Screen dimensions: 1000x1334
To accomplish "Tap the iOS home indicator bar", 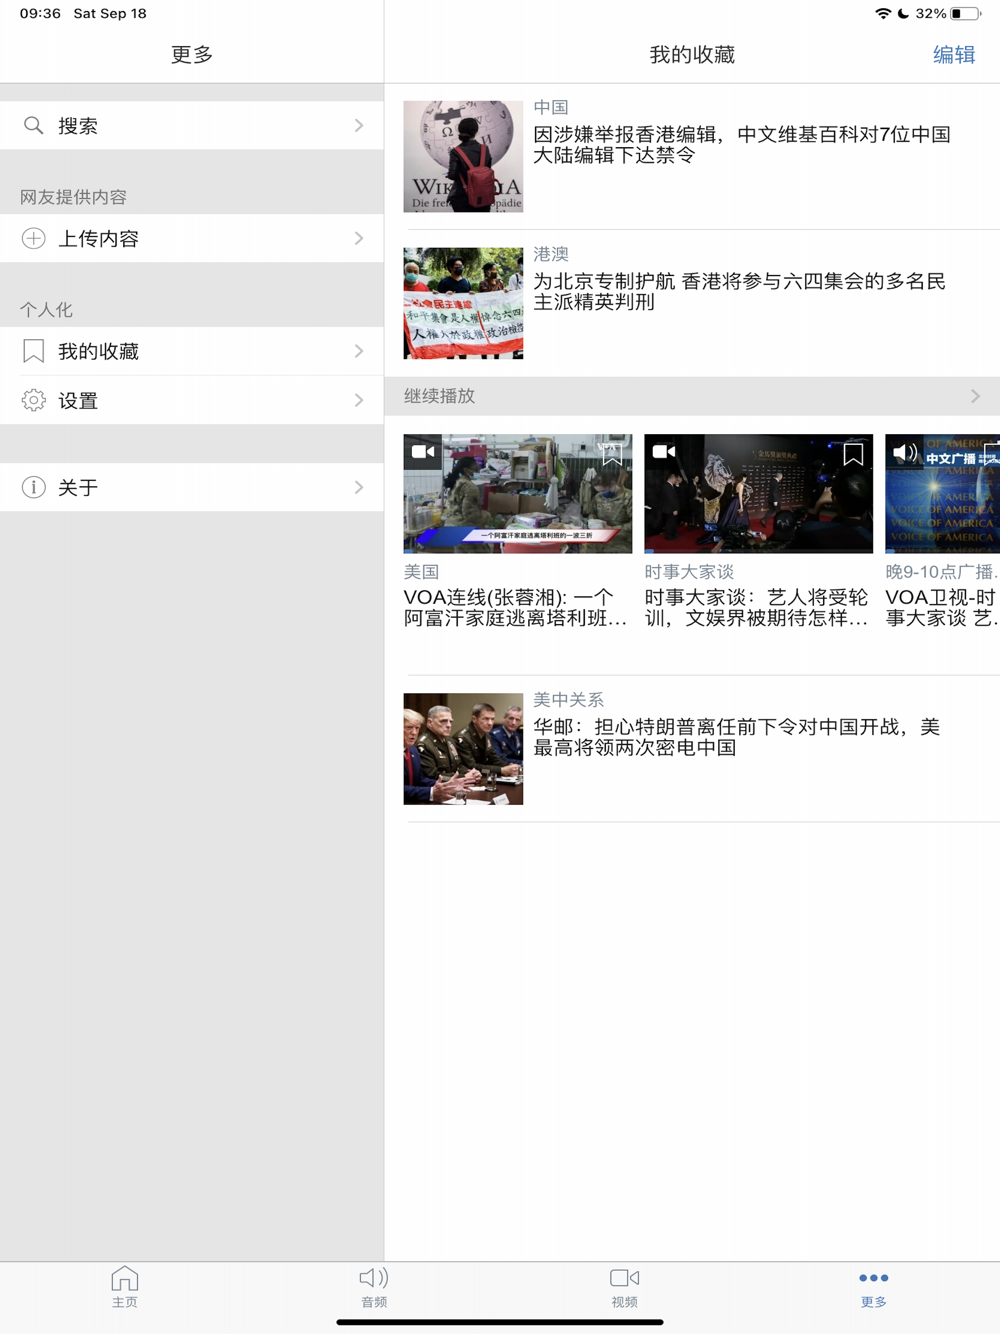I will (500, 1322).
